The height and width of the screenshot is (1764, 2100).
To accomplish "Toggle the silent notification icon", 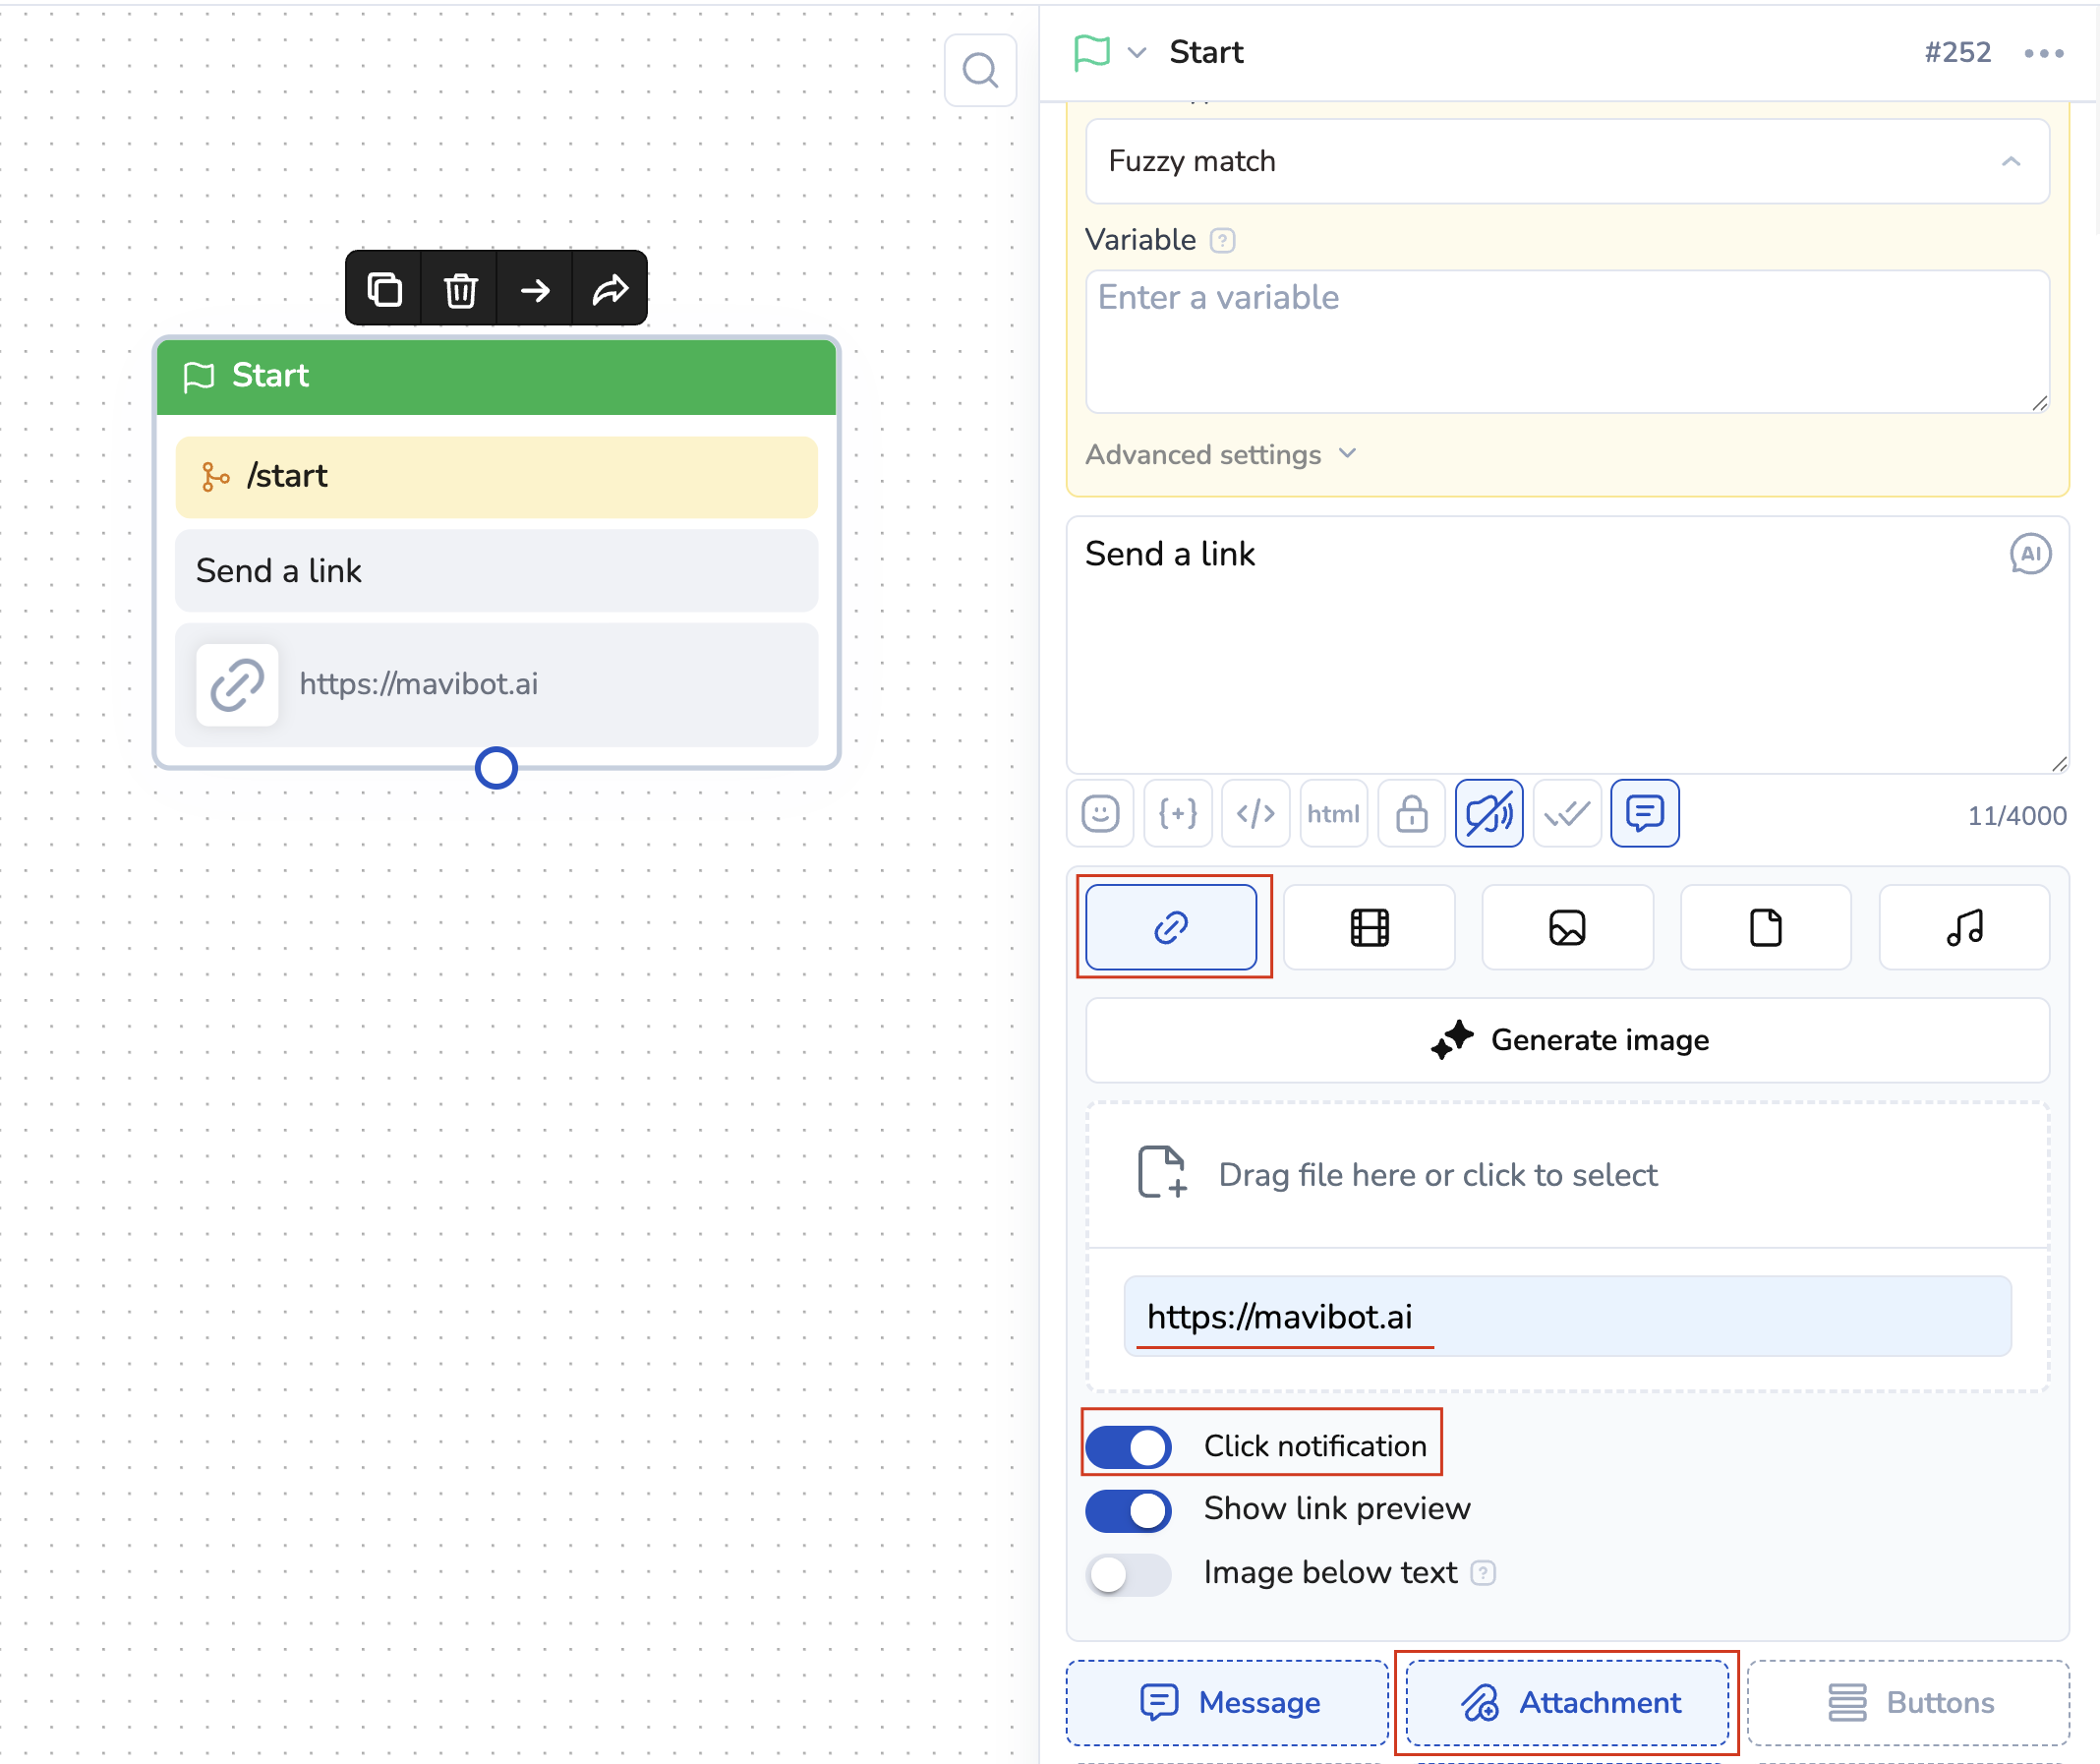I will (x=1489, y=814).
